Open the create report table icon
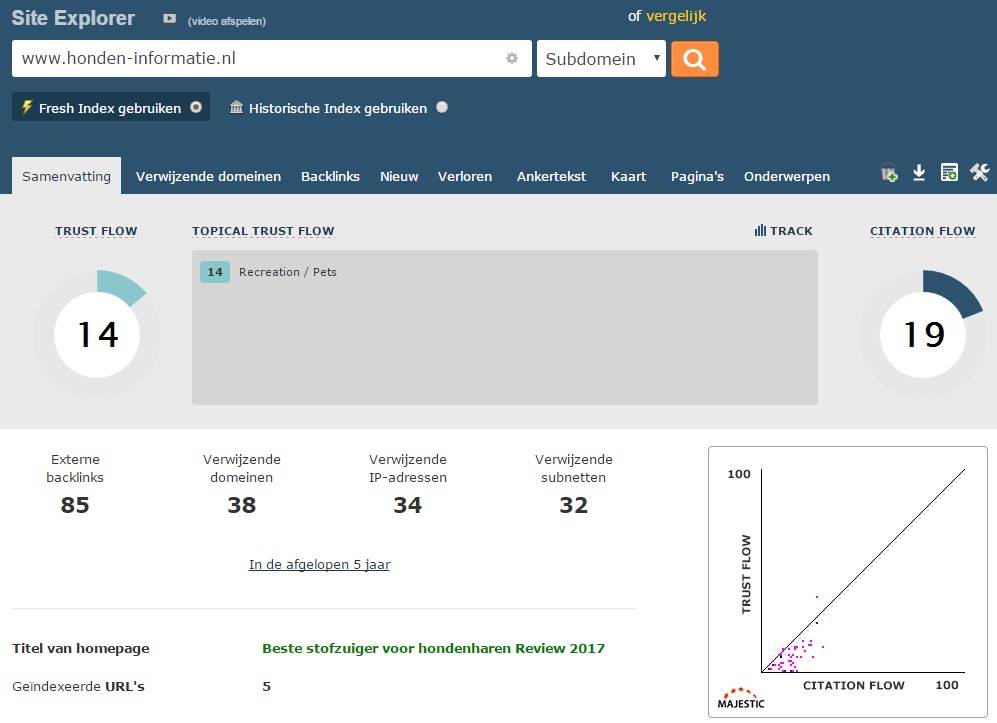The height and width of the screenshot is (723, 997). point(949,172)
